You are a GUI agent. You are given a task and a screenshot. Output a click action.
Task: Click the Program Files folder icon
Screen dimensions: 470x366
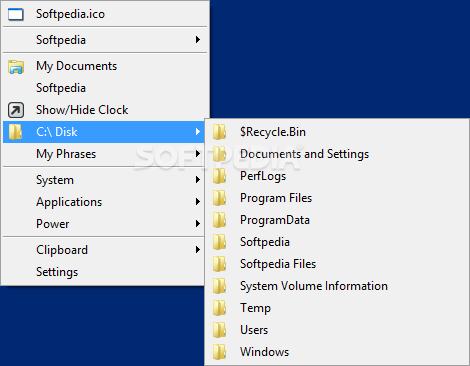pos(220,198)
